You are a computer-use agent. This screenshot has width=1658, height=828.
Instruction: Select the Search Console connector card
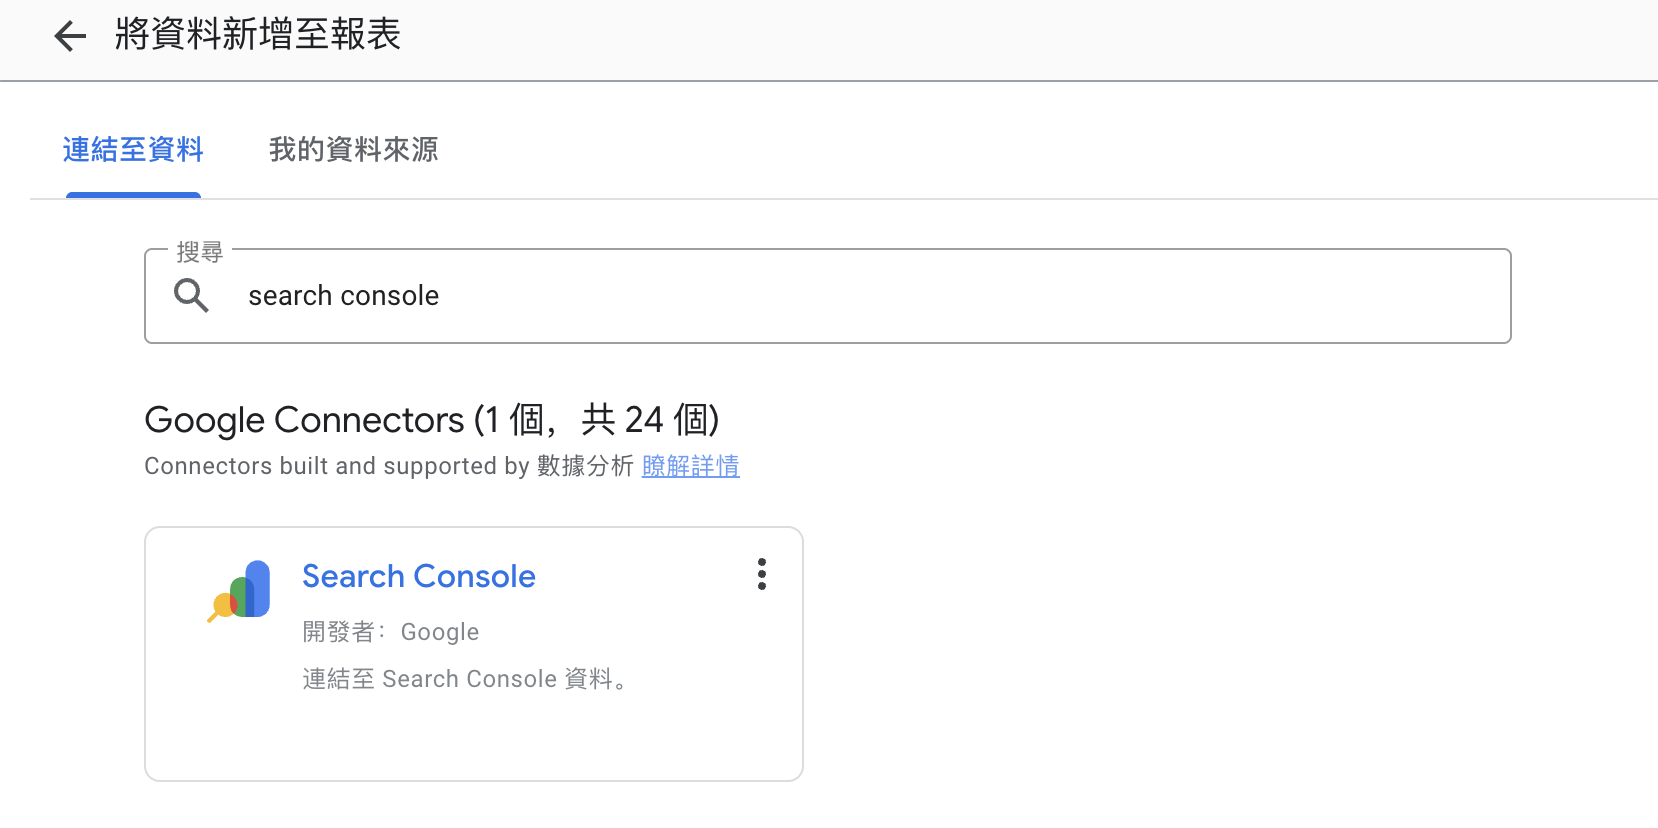(474, 654)
